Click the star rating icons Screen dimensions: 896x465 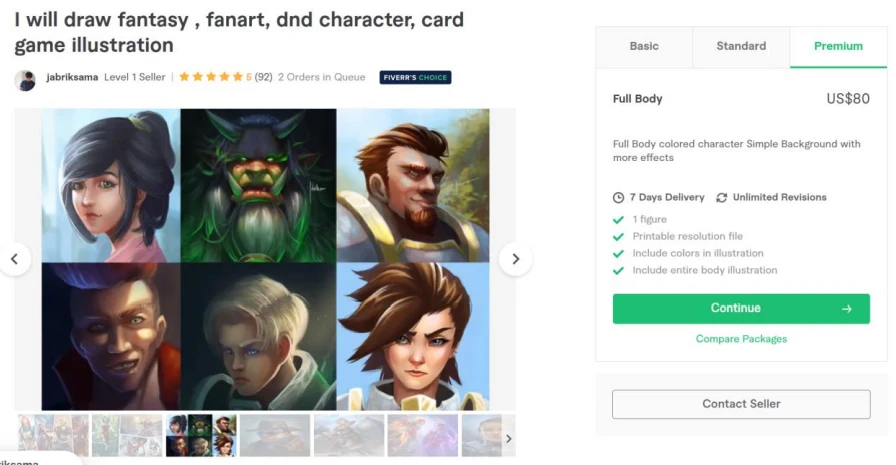coord(211,77)
